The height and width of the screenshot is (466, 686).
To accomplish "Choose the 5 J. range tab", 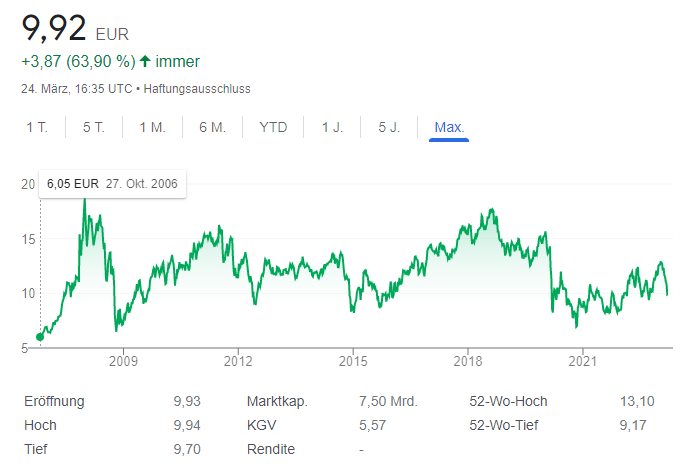I will [x=389, y=127].
